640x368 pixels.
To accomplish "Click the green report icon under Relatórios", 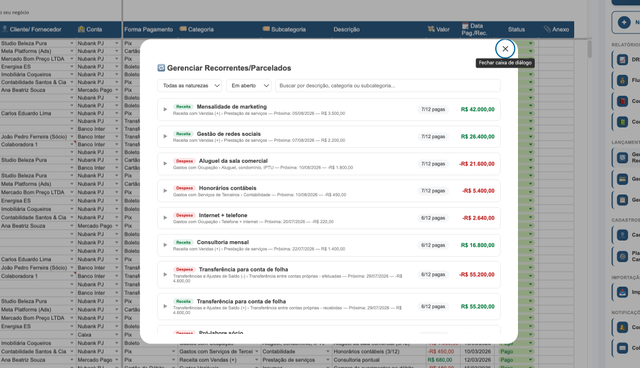I will point(622,122).
